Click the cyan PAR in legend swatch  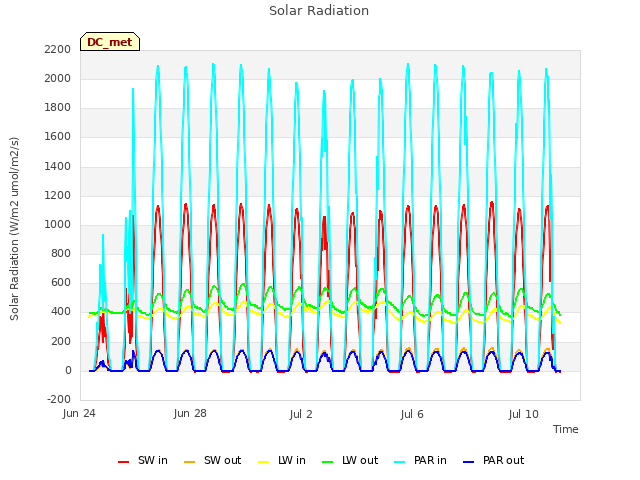click(400, 462)
